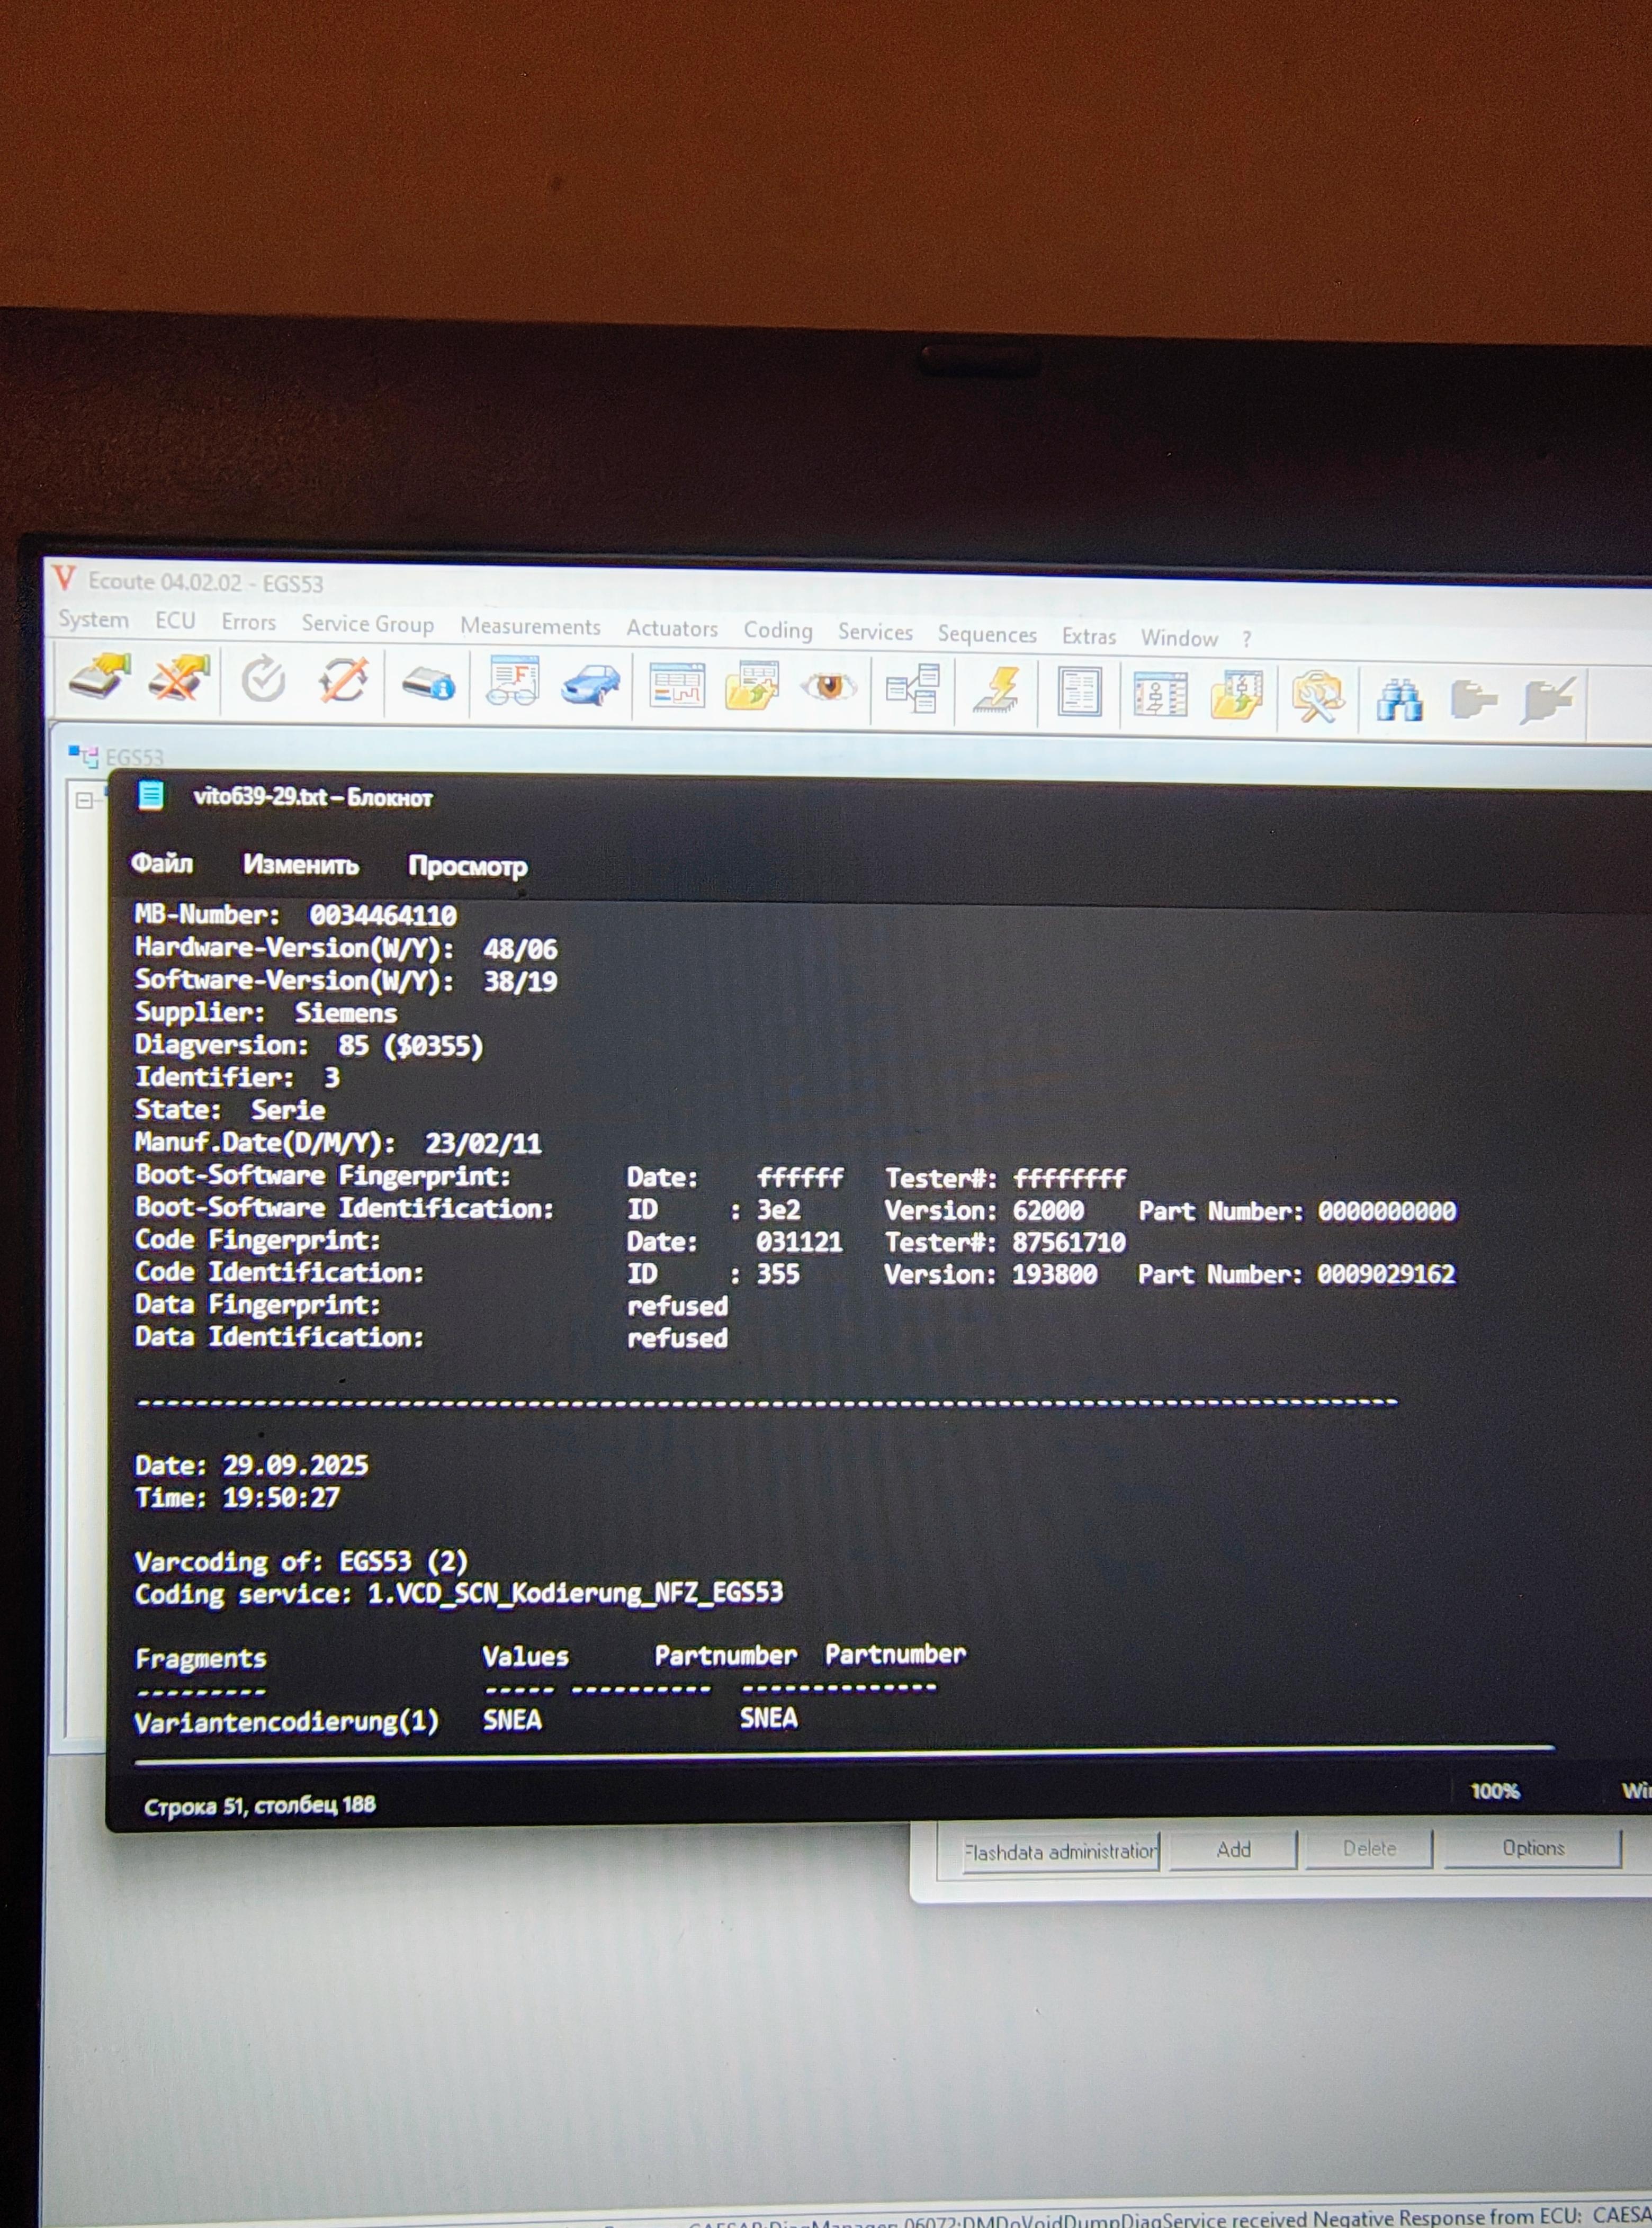Open the Coding menu
Image resolution: width=1652 pixels, height=2228 pixels.
[777, 630]
